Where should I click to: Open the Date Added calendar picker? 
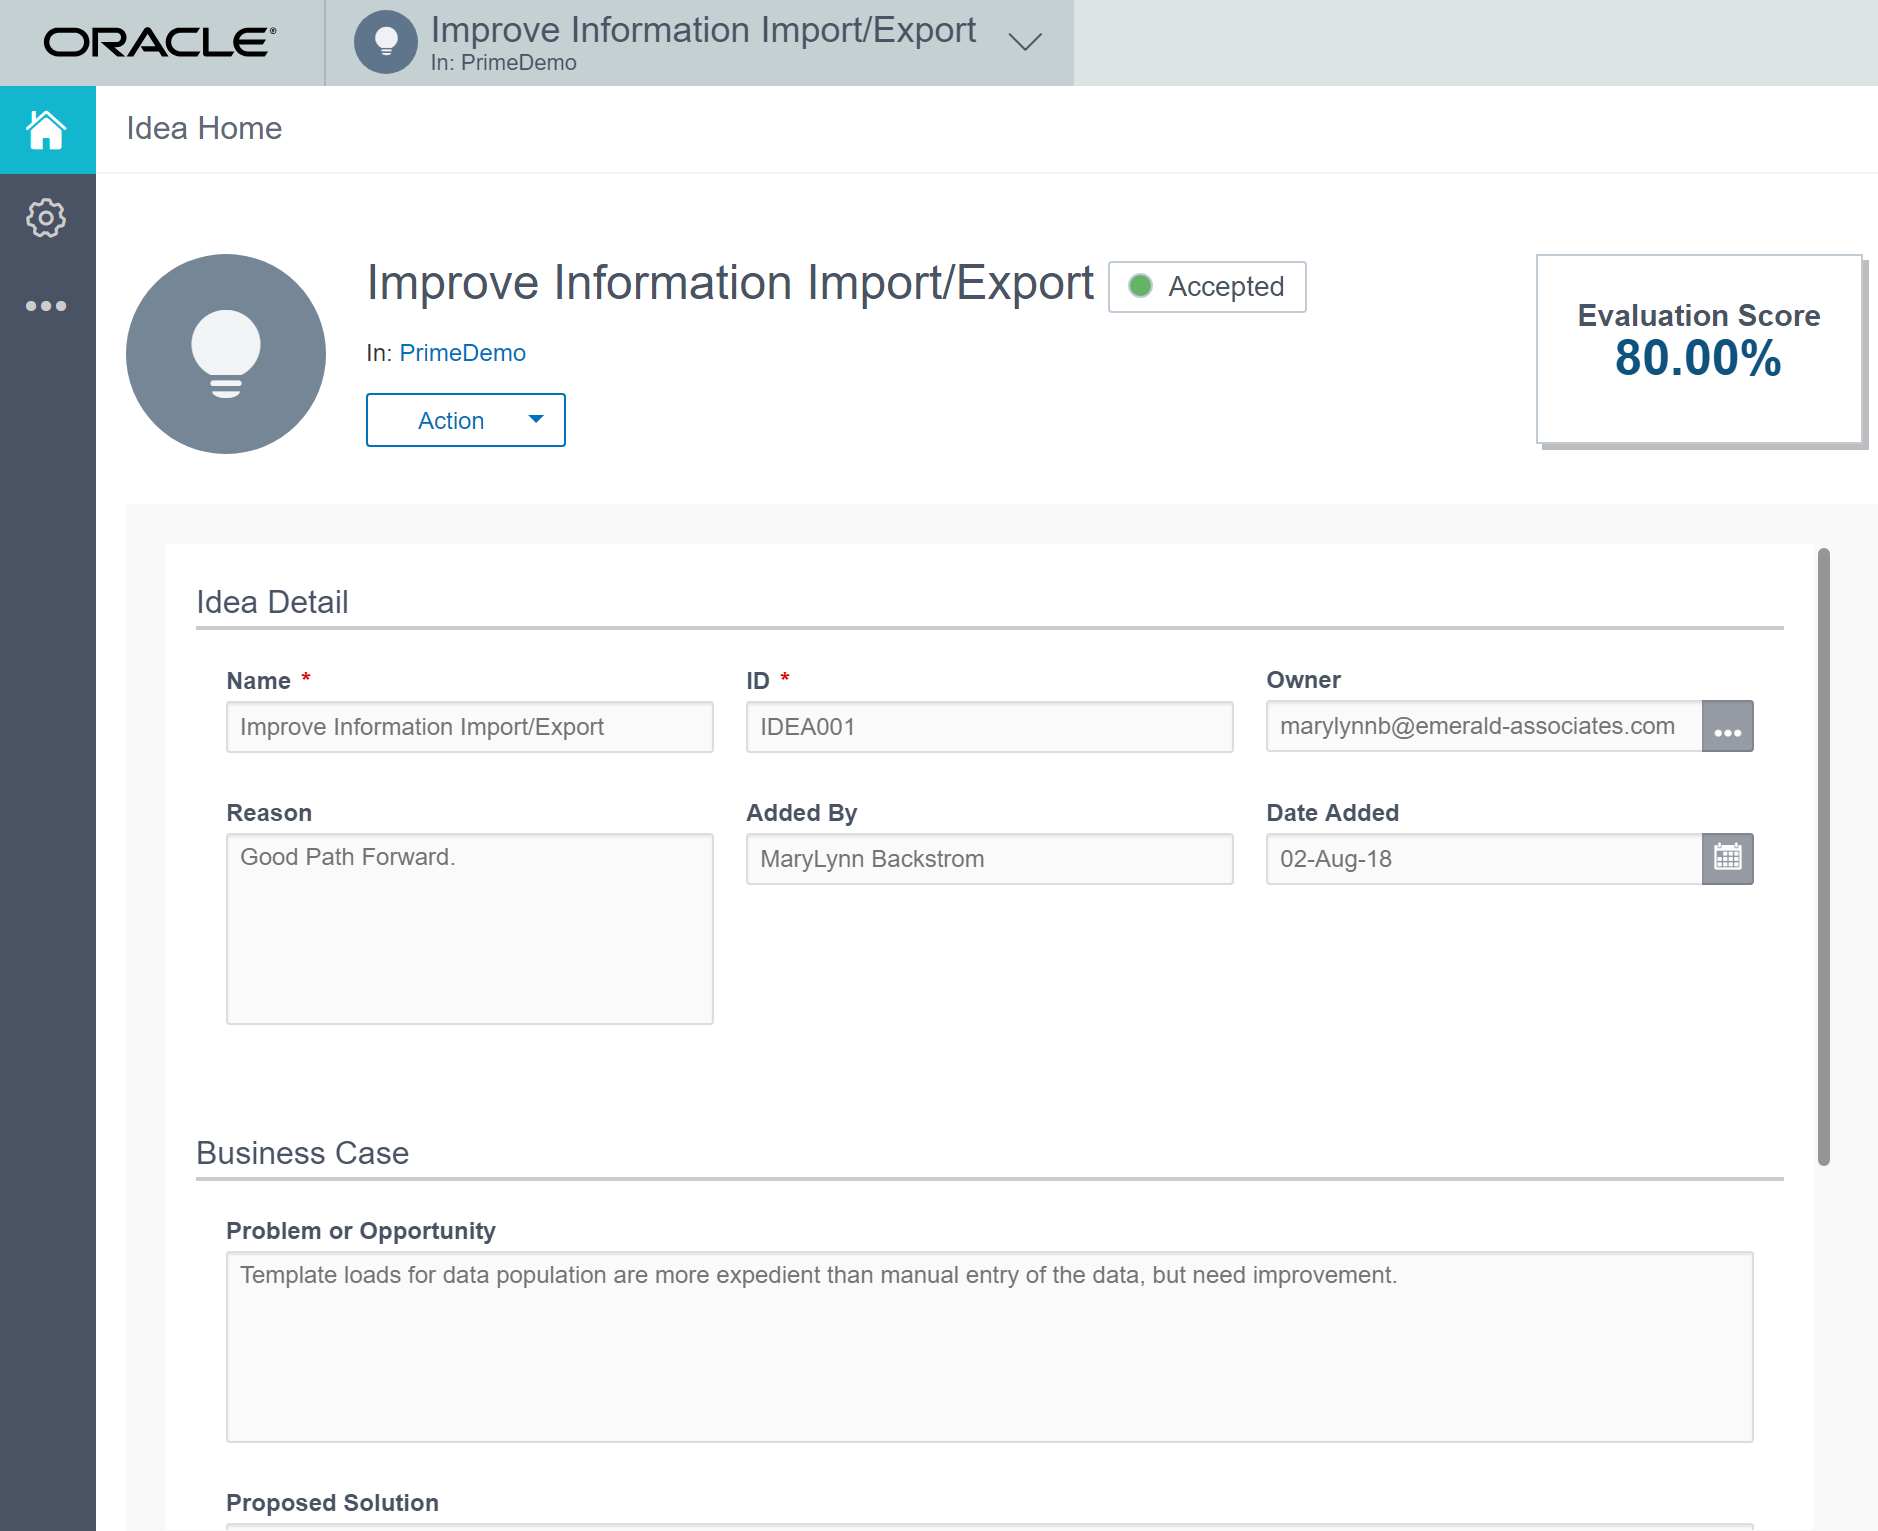pos(1727,859)
